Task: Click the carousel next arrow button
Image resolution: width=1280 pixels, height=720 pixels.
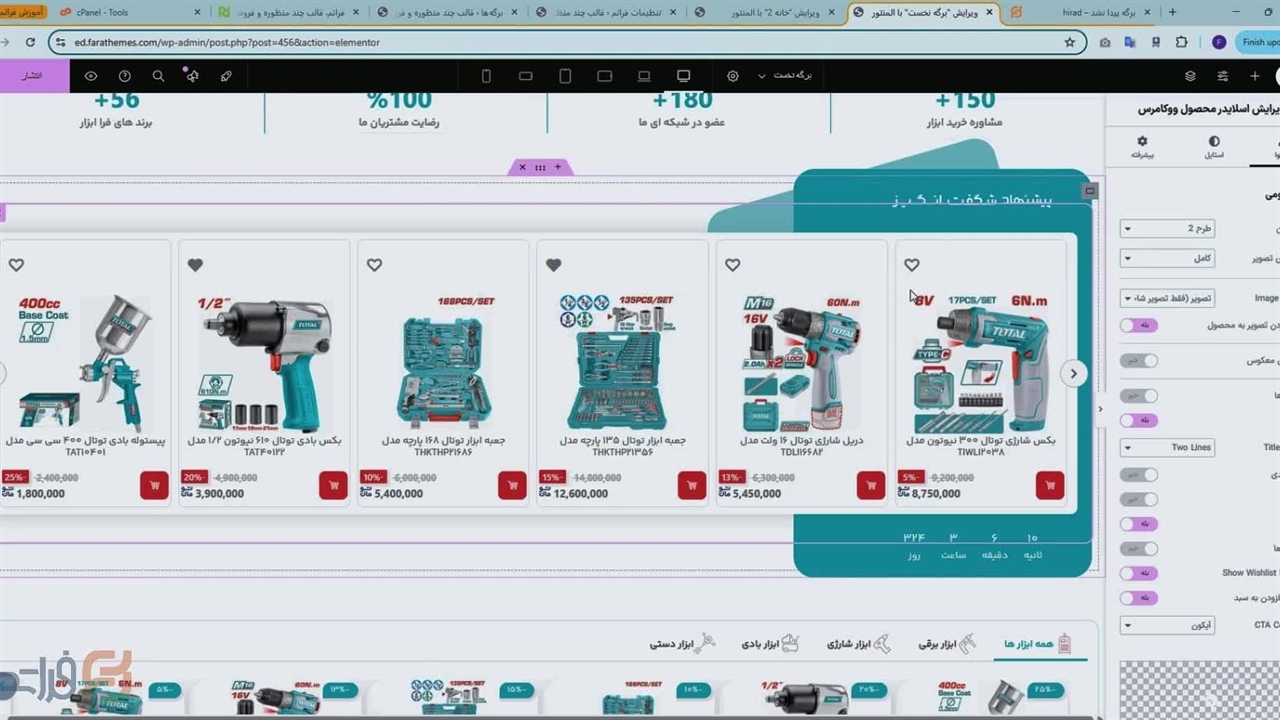Action: tap(1073, 373)
